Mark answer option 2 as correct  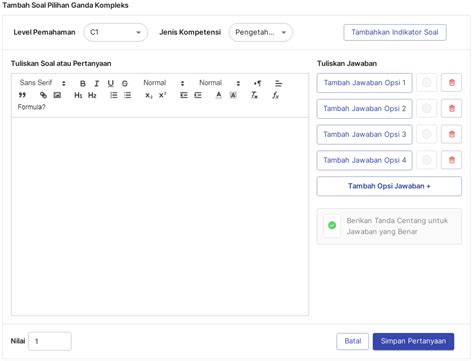click(427, 108)
